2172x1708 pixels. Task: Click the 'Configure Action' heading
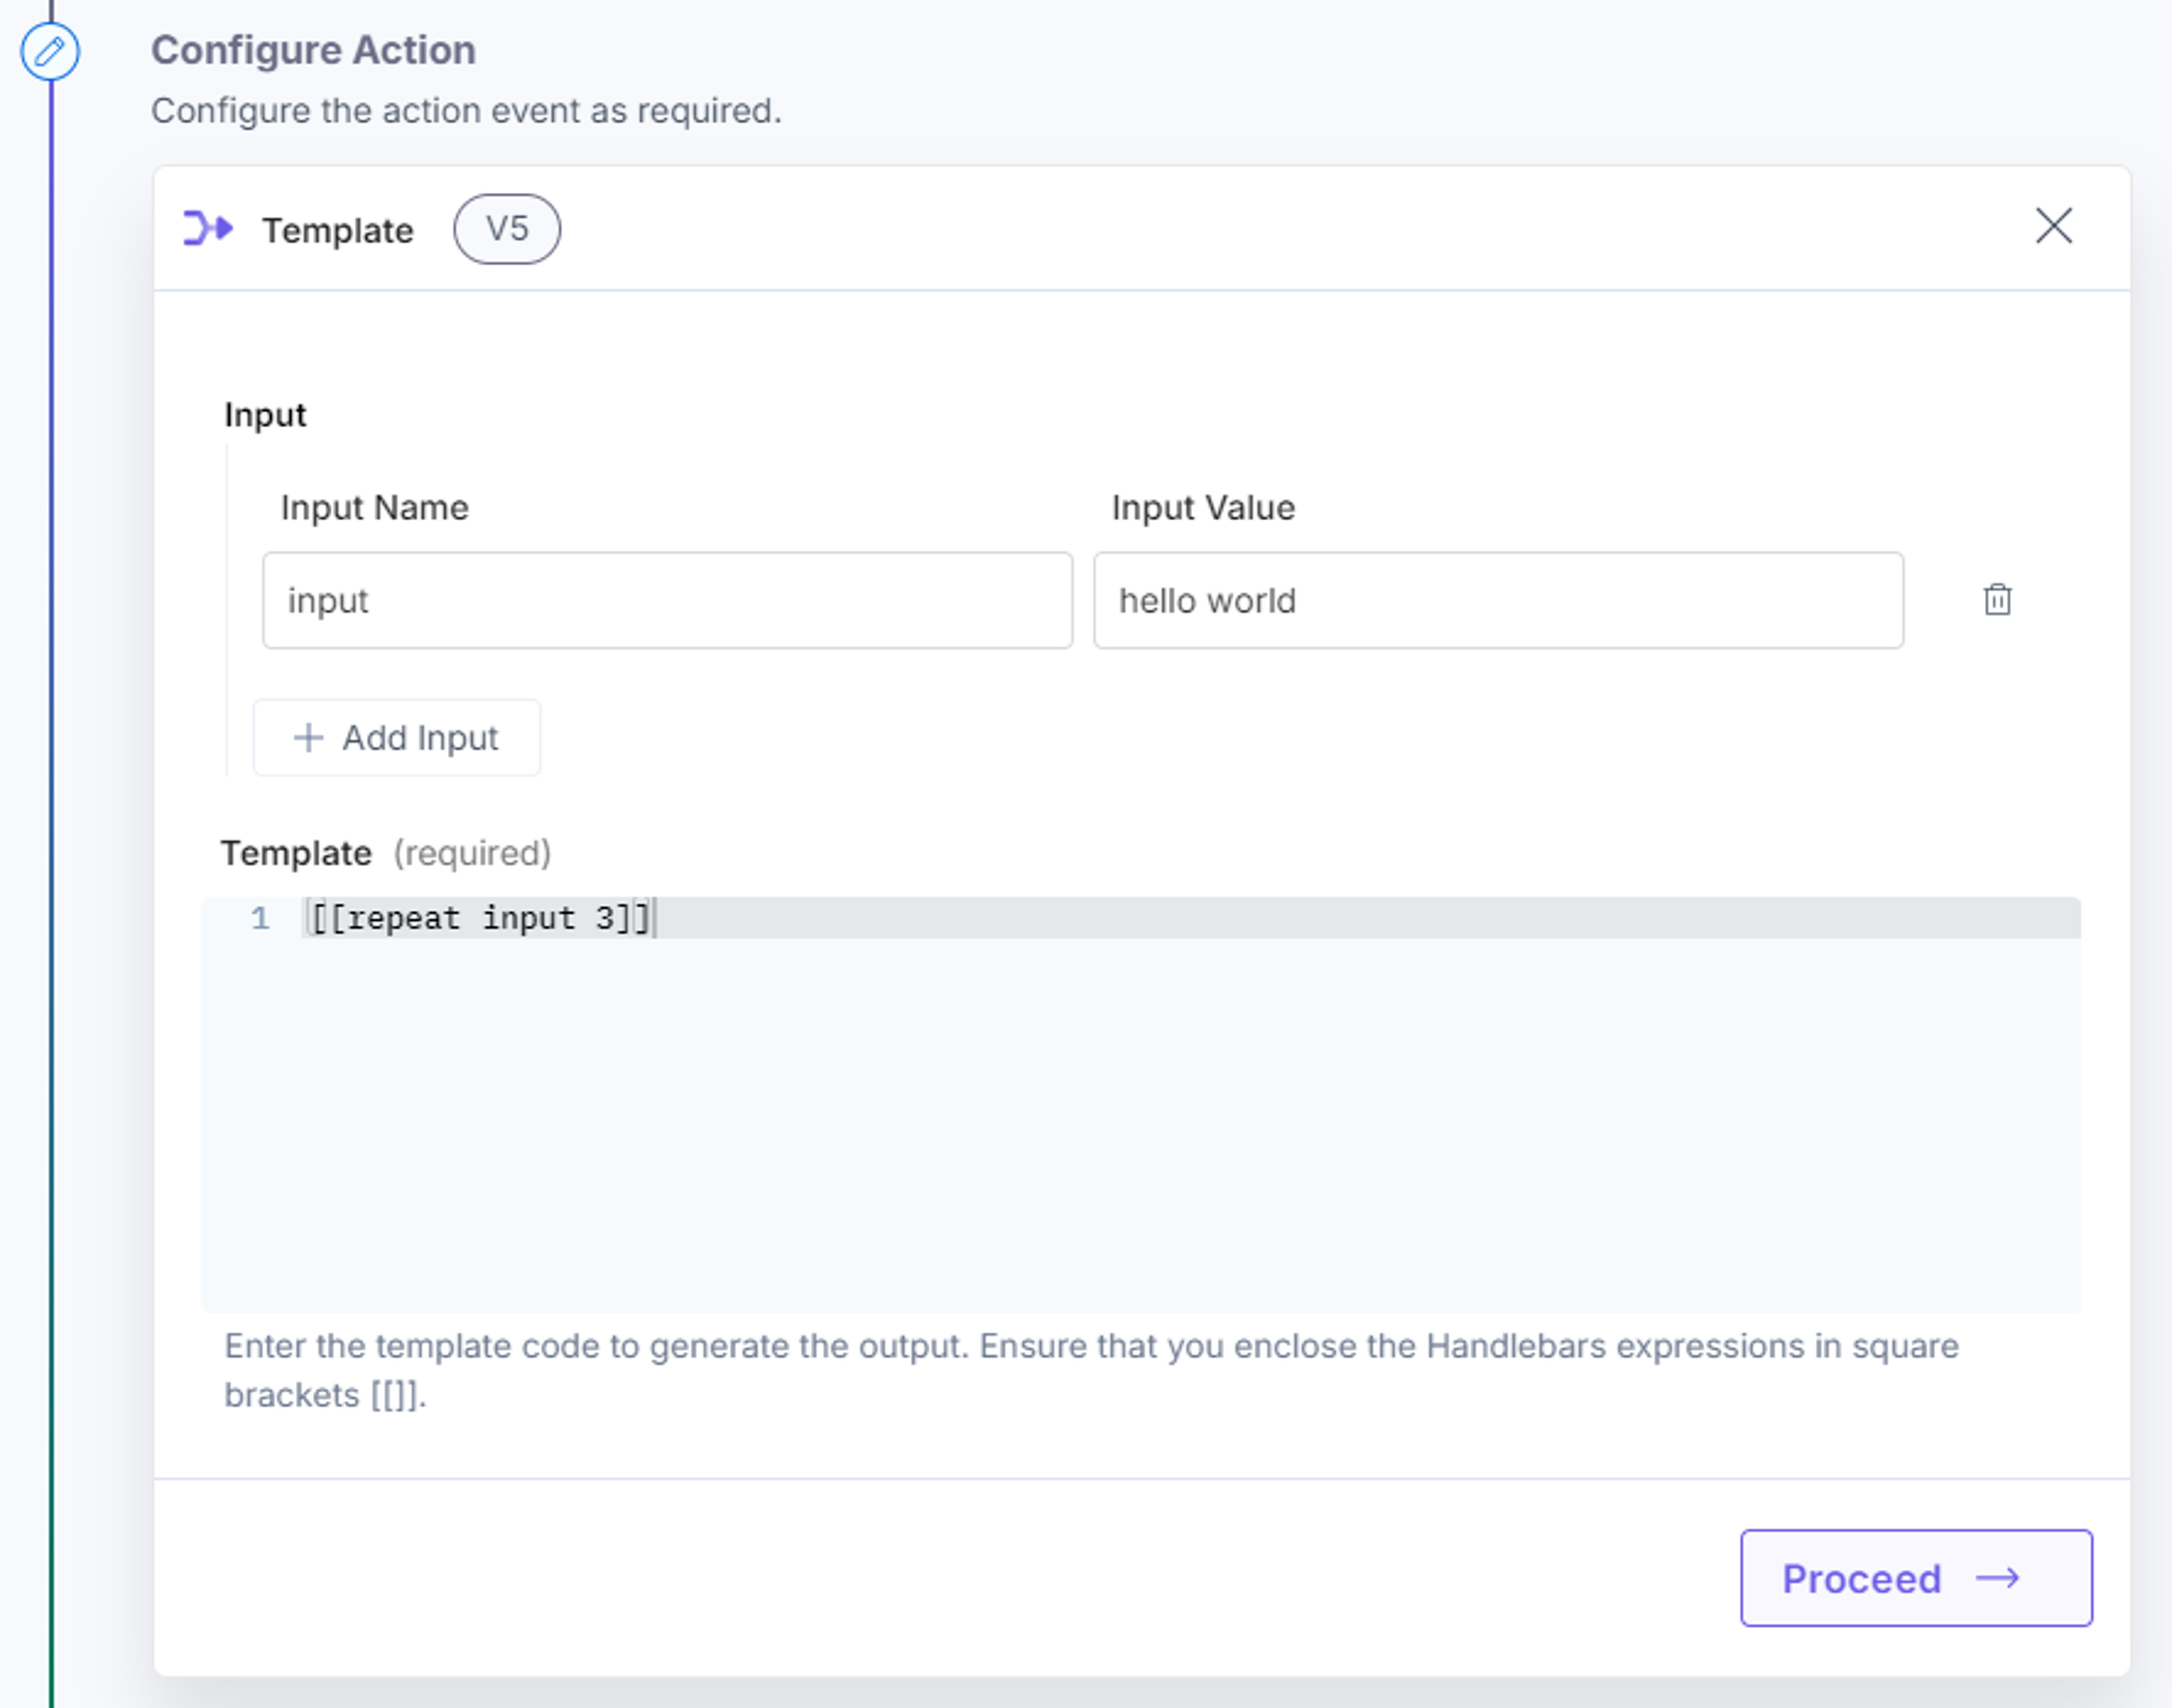click(x=313, y=50)
